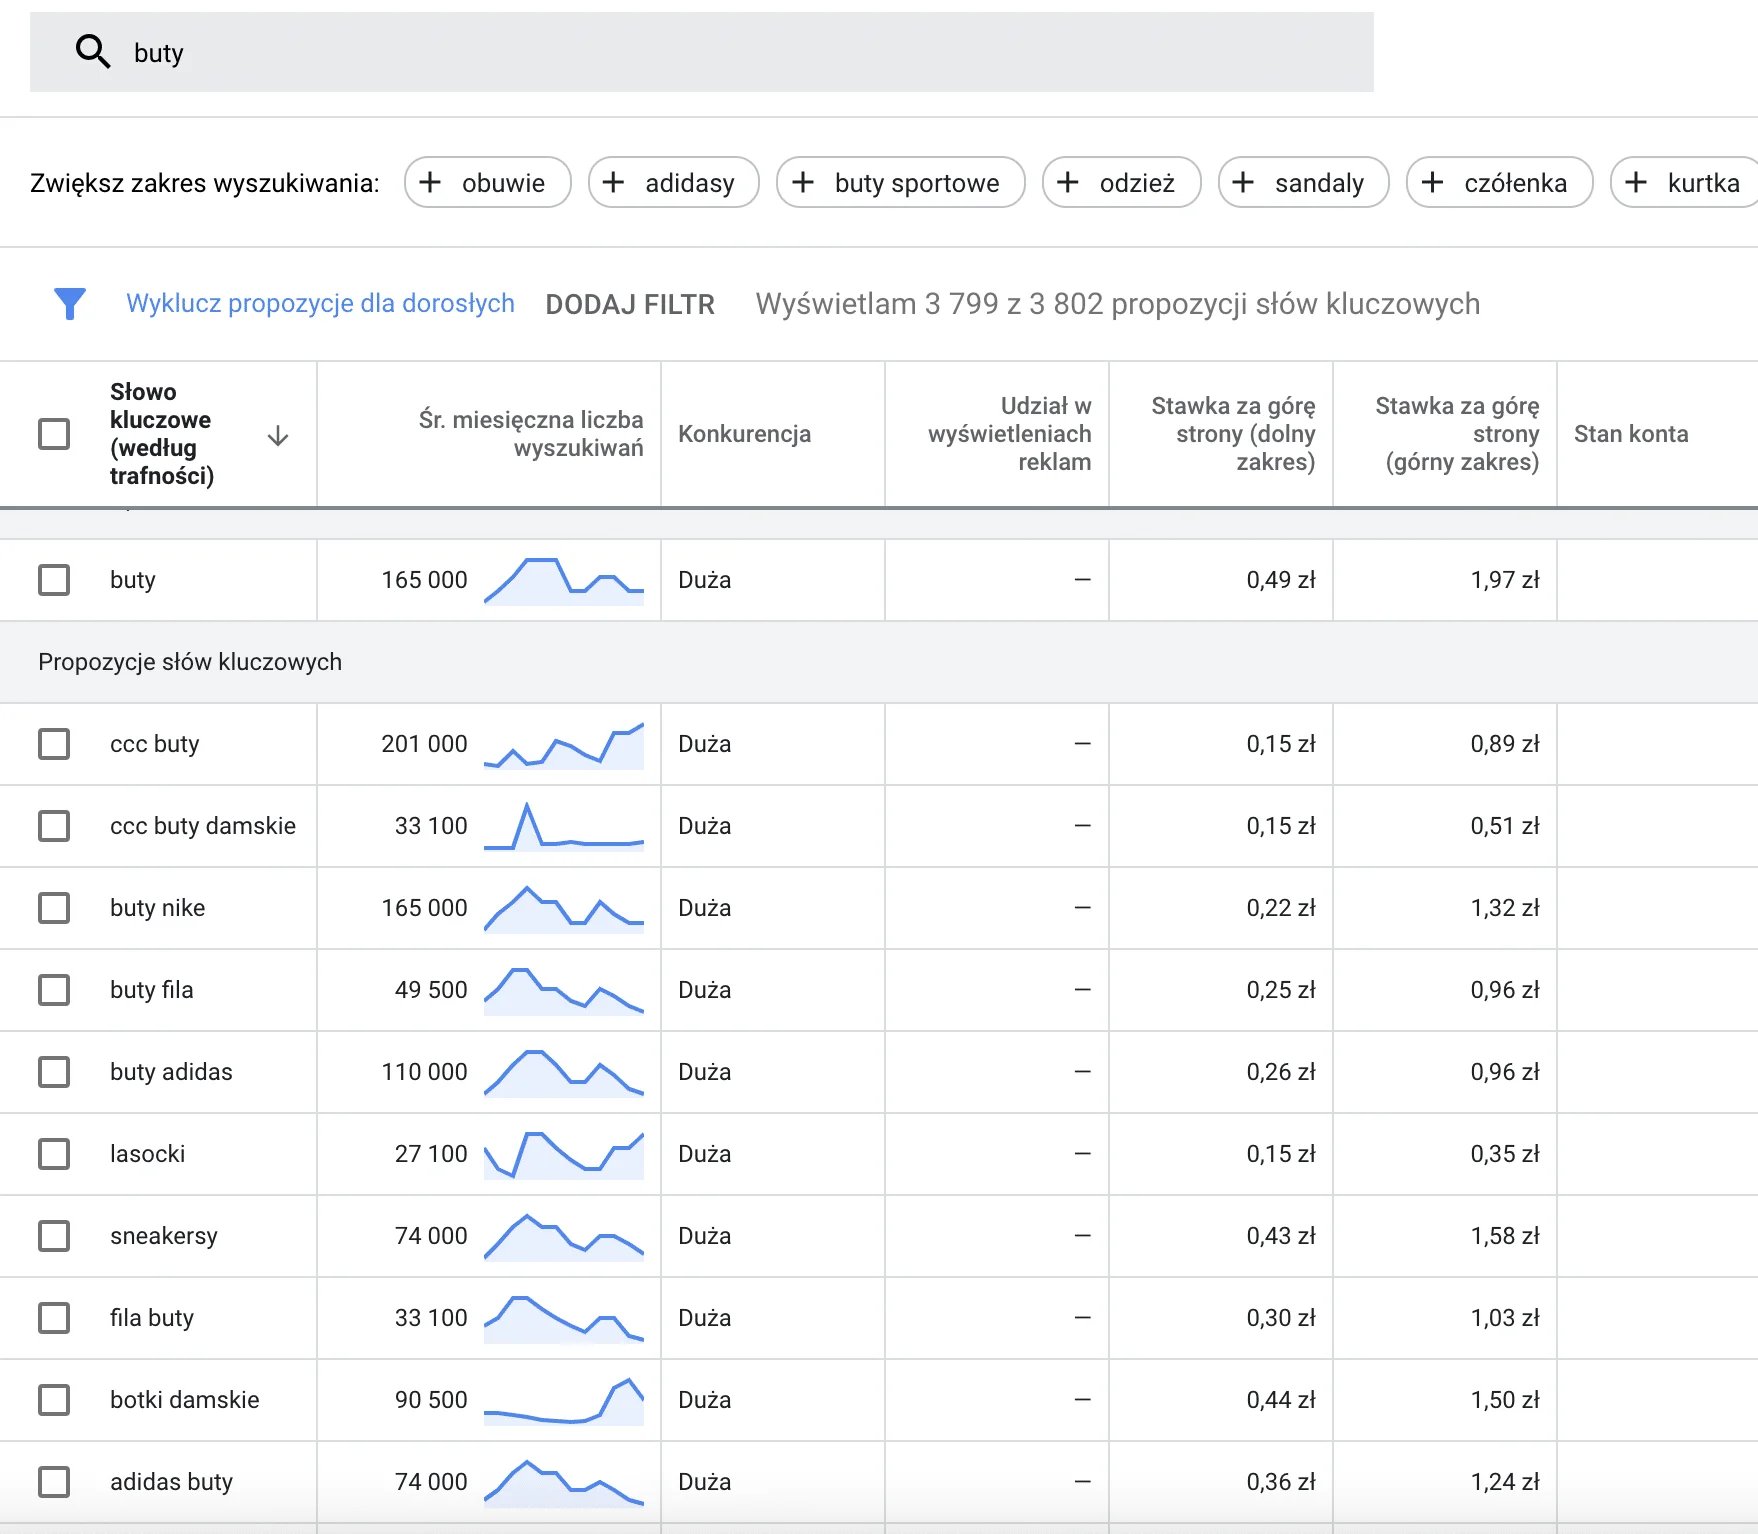
Task: Select the "sneakersy" keyword checkbox
Action: (x=54, y=1236)
